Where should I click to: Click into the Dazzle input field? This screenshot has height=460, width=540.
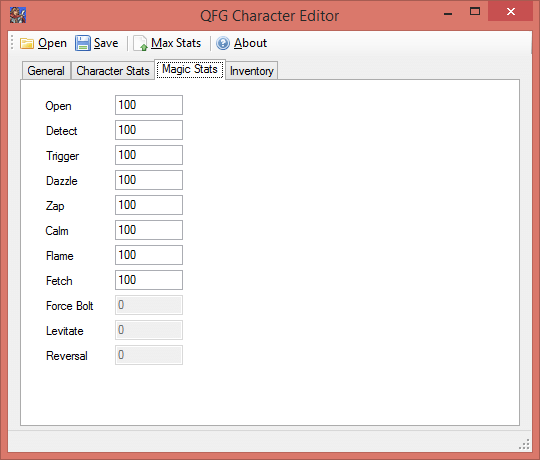point(149,180)
